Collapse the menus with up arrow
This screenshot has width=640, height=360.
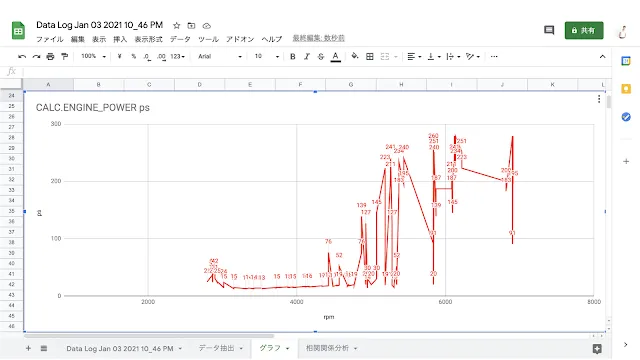click(x=602, y=56)
